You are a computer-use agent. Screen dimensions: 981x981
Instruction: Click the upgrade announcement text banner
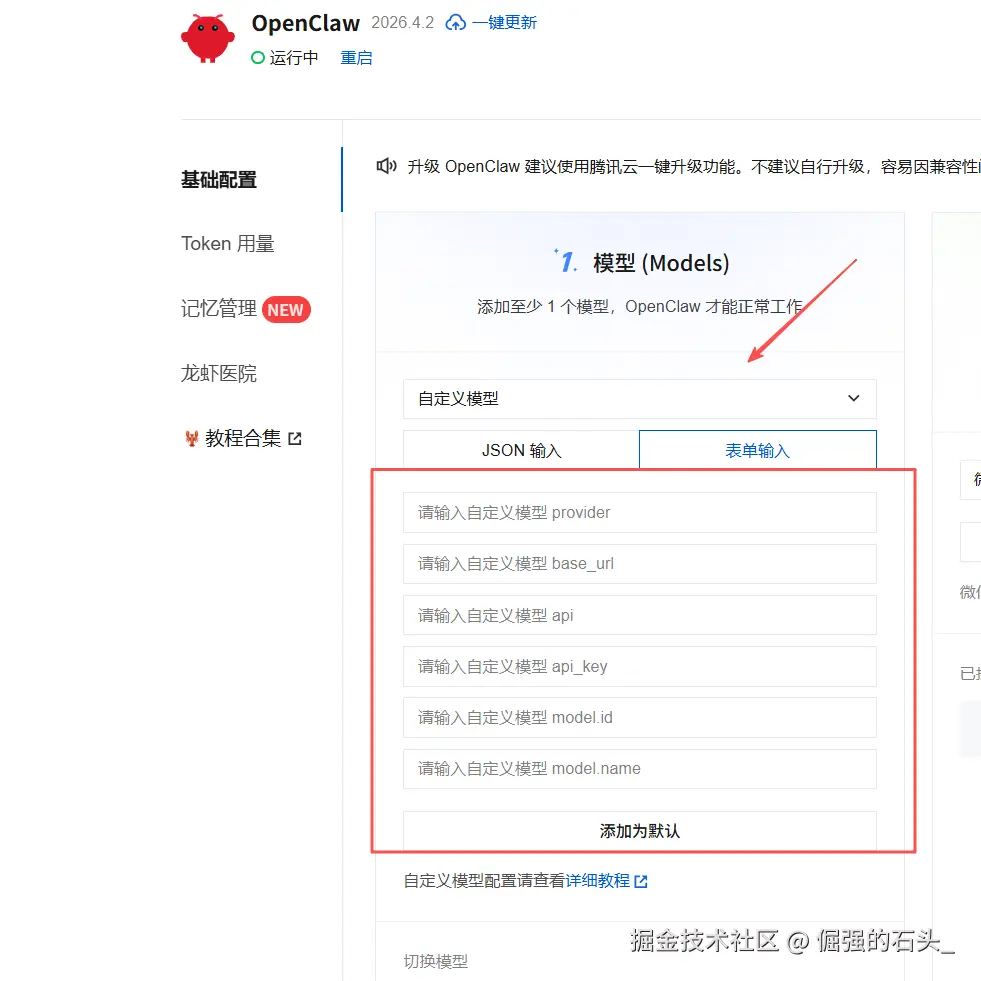693,166
